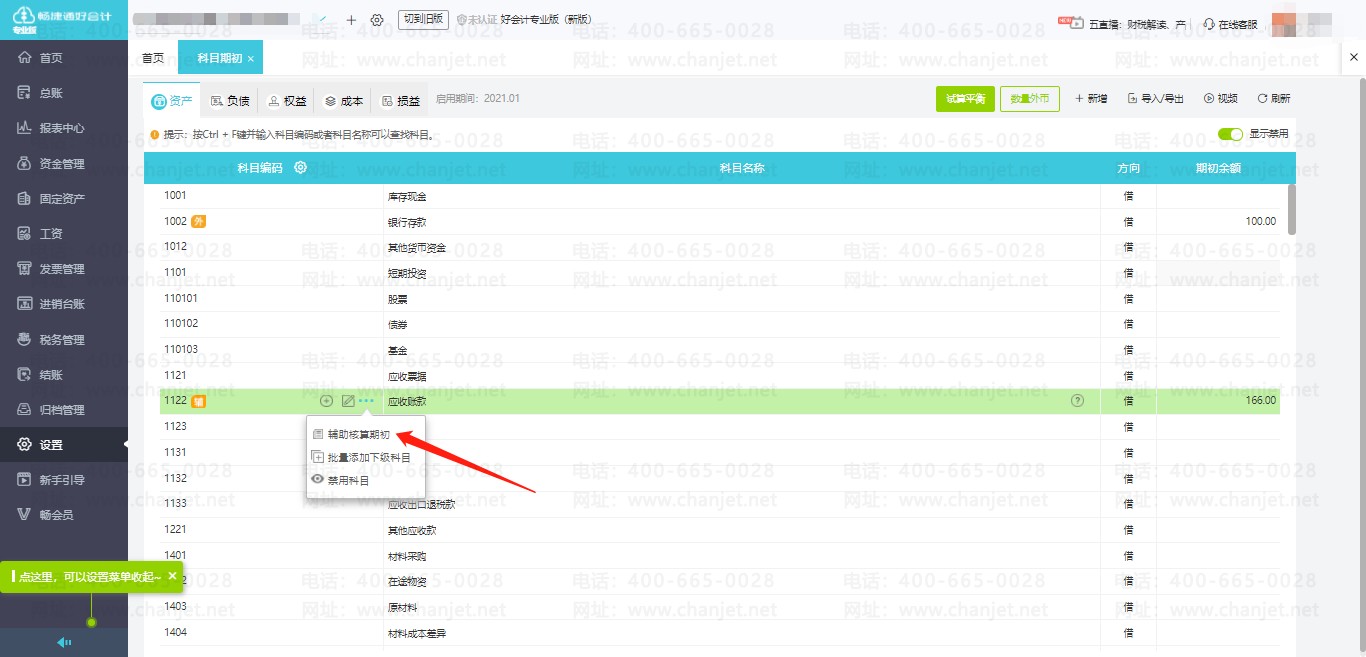1366x657 pixels.
Task: Open the 导入/导出 menu
Action: (x=1155, y=99)
